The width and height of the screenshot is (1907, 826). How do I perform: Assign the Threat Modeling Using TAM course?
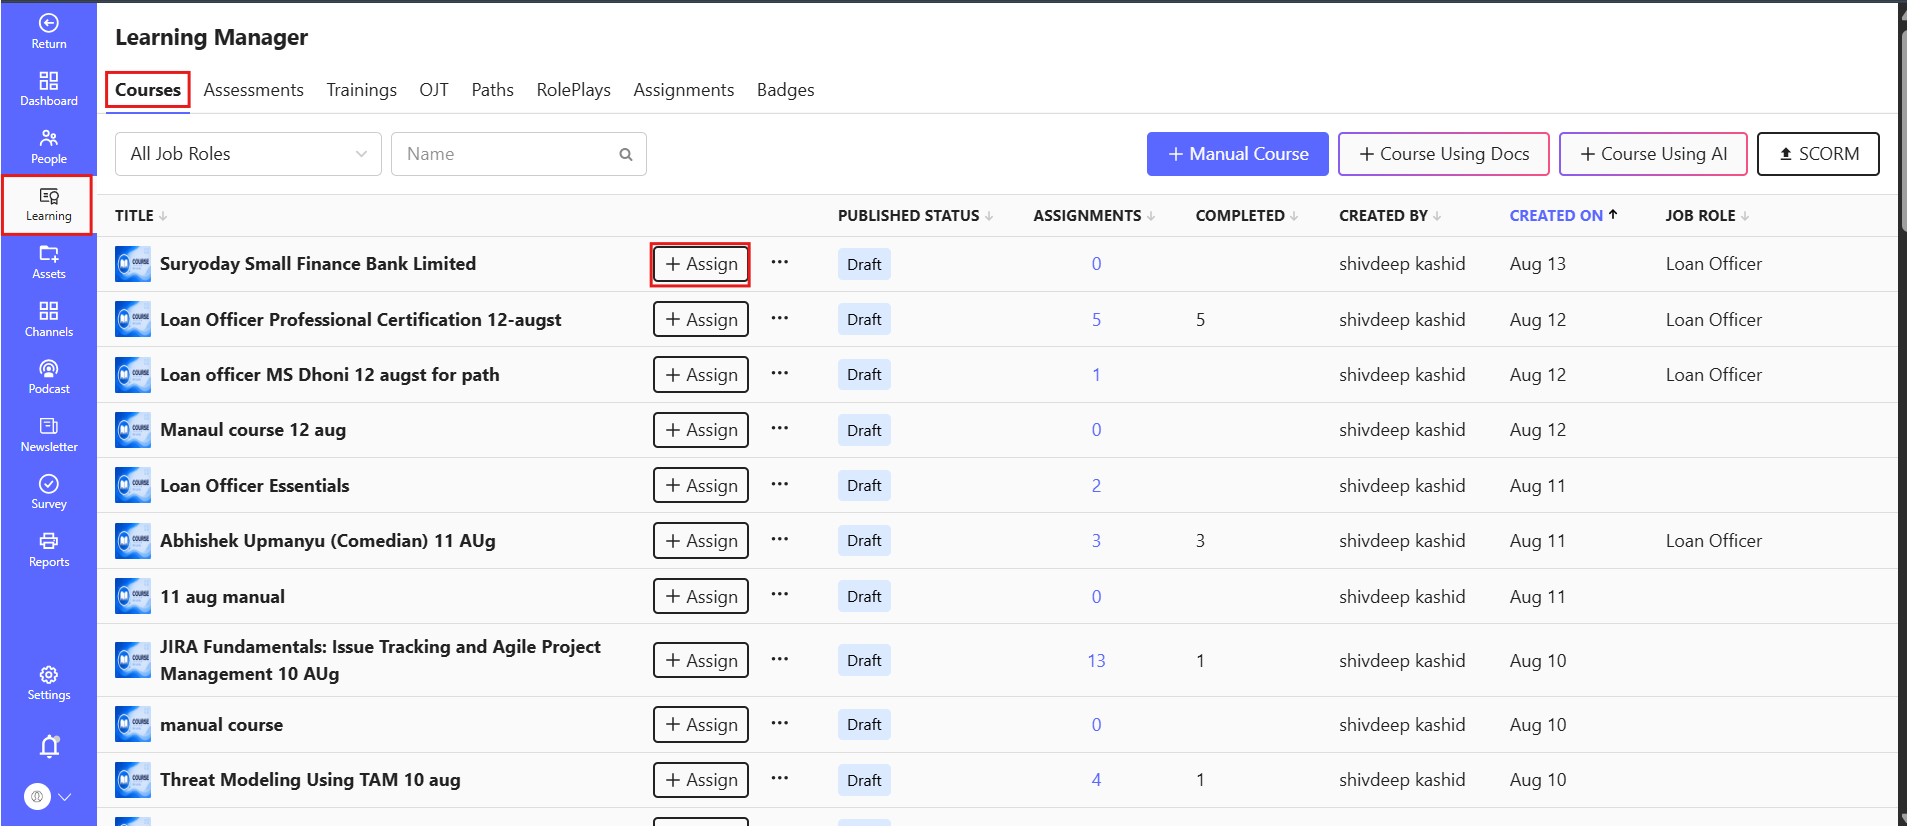pos(701,780)
